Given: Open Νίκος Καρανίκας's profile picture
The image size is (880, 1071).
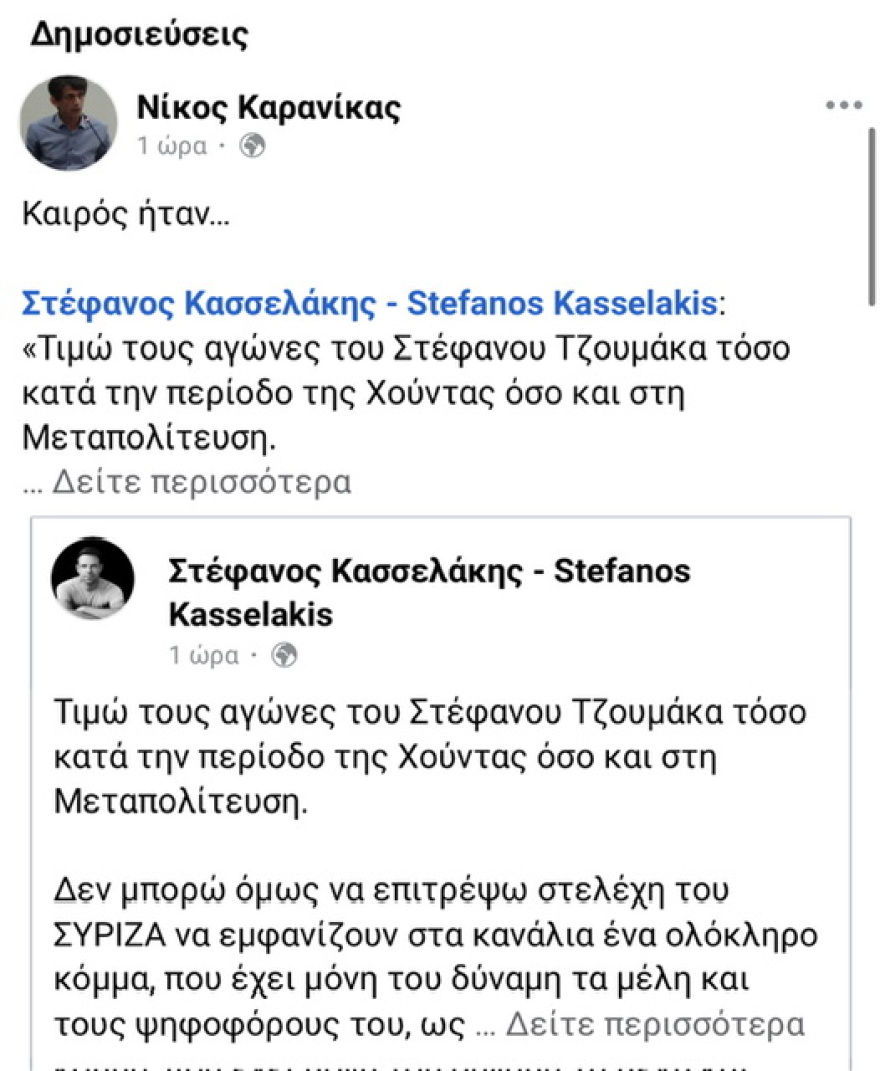Looking at the screenshot, I should point(67,120).
